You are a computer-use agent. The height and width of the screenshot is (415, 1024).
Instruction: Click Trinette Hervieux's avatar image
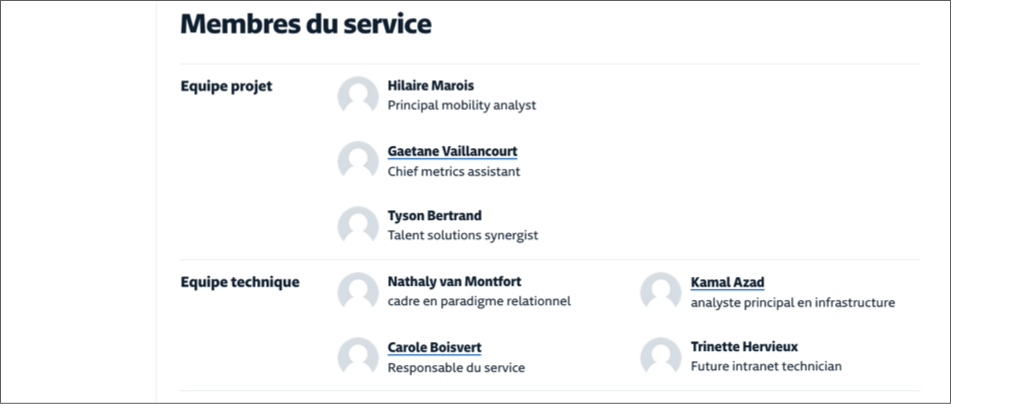[661, 357]
